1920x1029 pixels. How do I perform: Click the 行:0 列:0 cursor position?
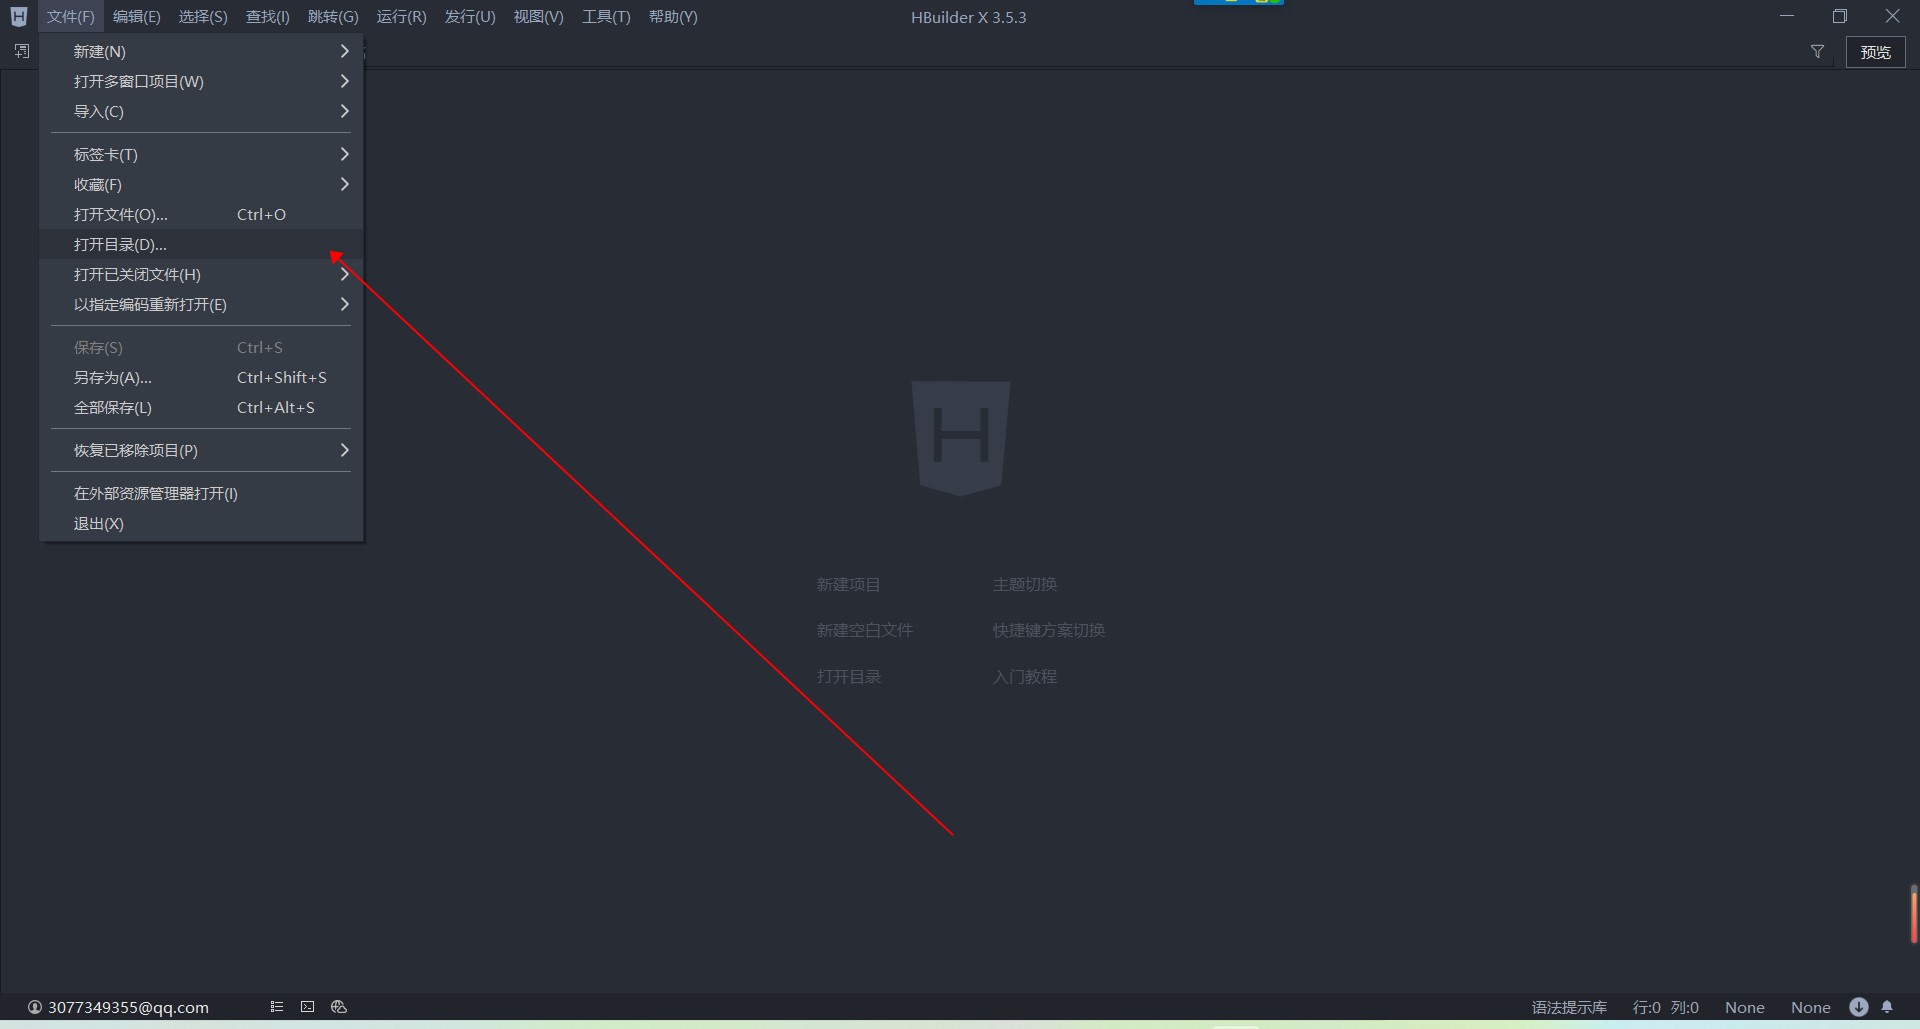point(1665,1007)
